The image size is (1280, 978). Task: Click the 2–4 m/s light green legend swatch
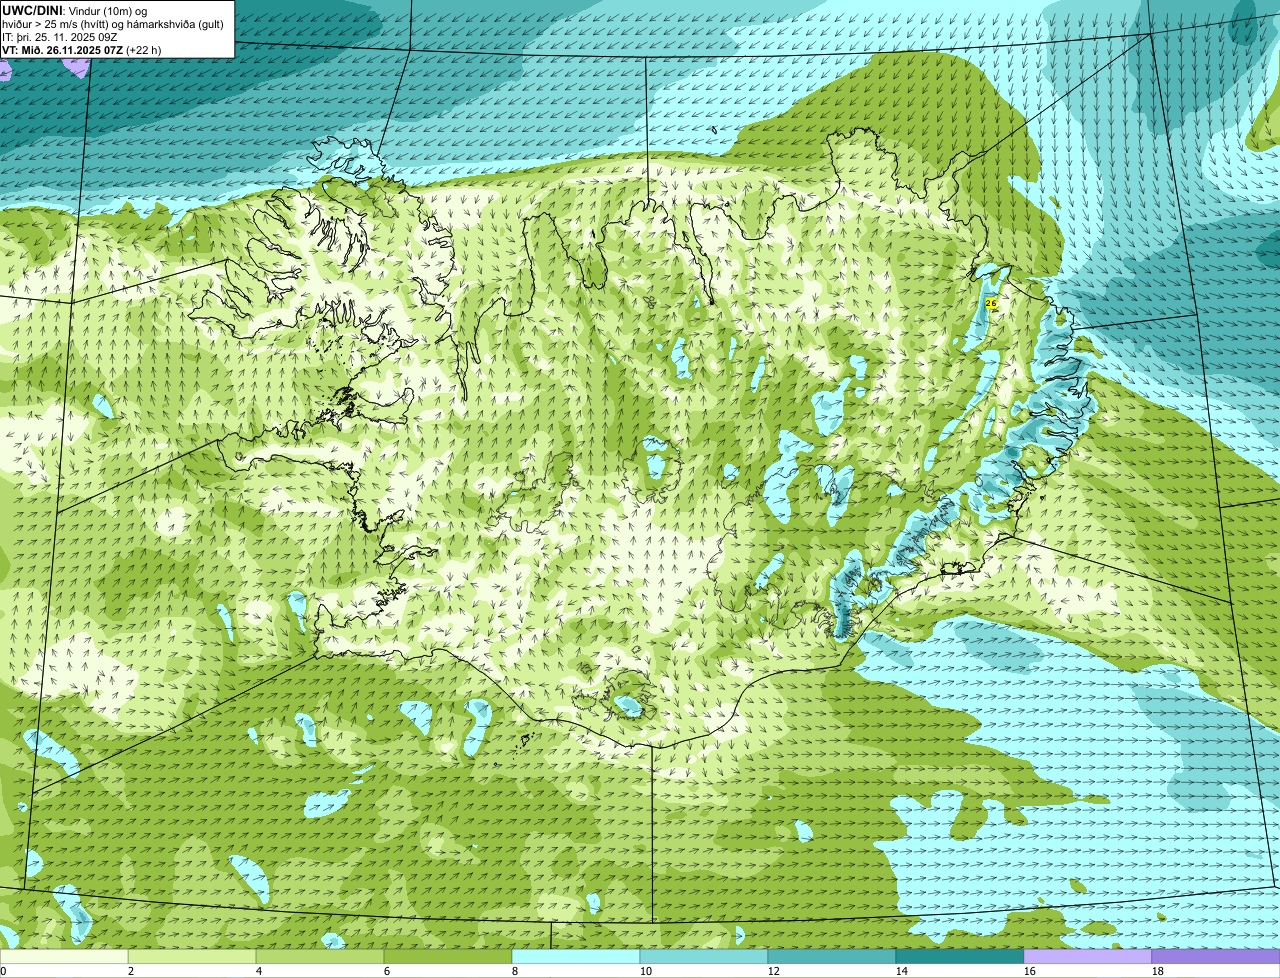[192, 957]
